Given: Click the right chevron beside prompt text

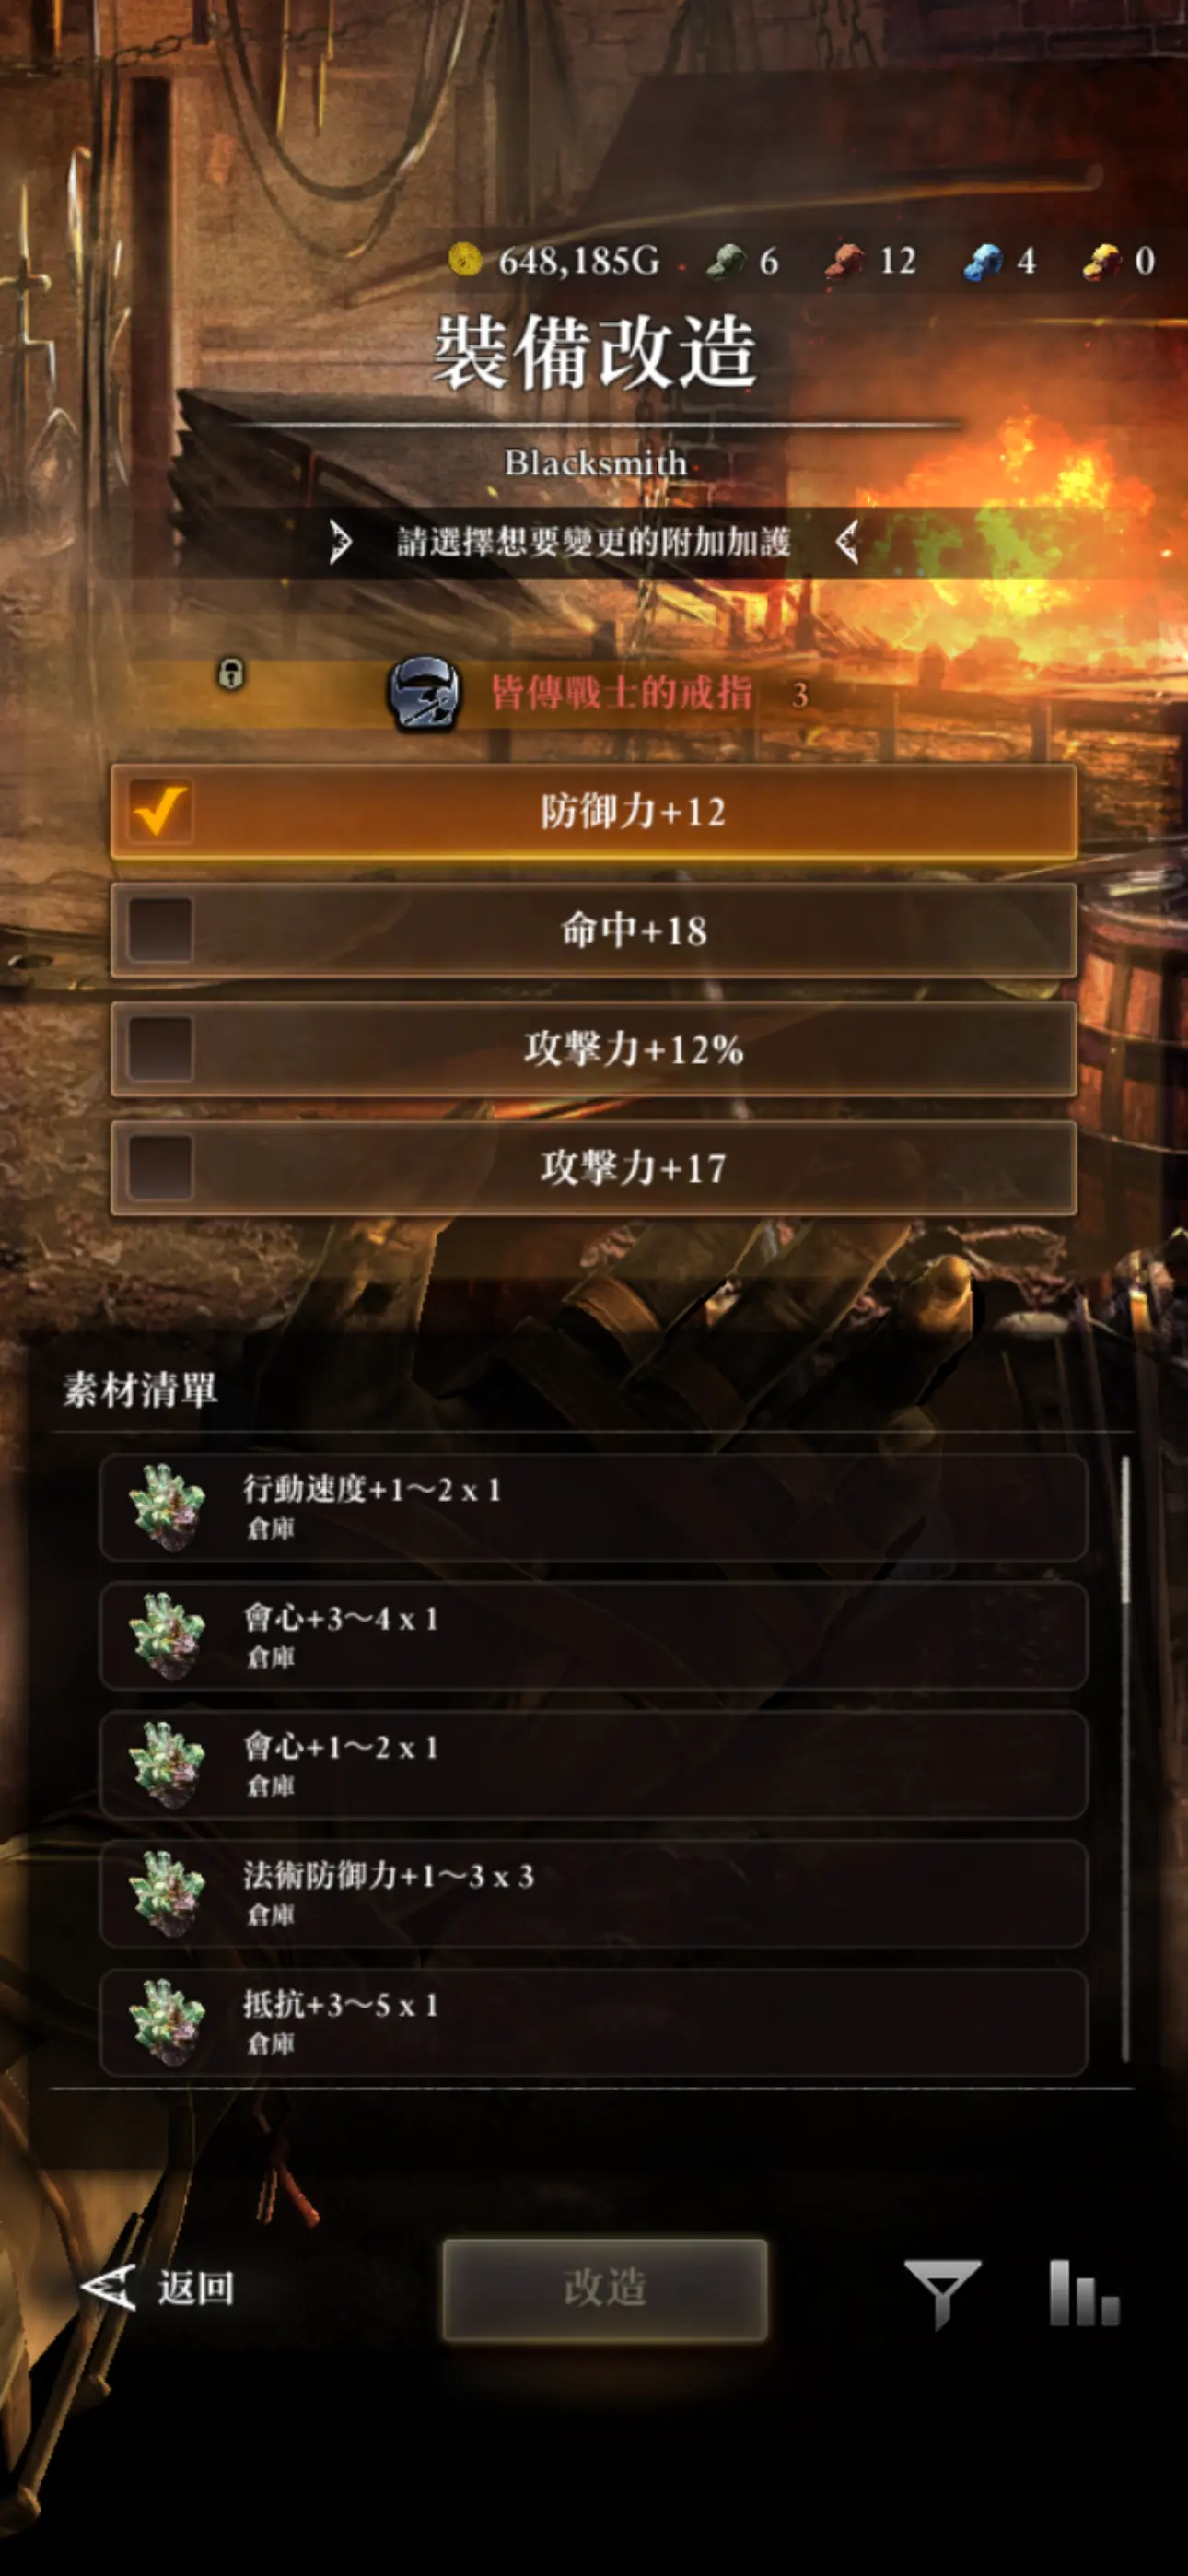Looking at the screenshot, I should (x=847, y=542).
